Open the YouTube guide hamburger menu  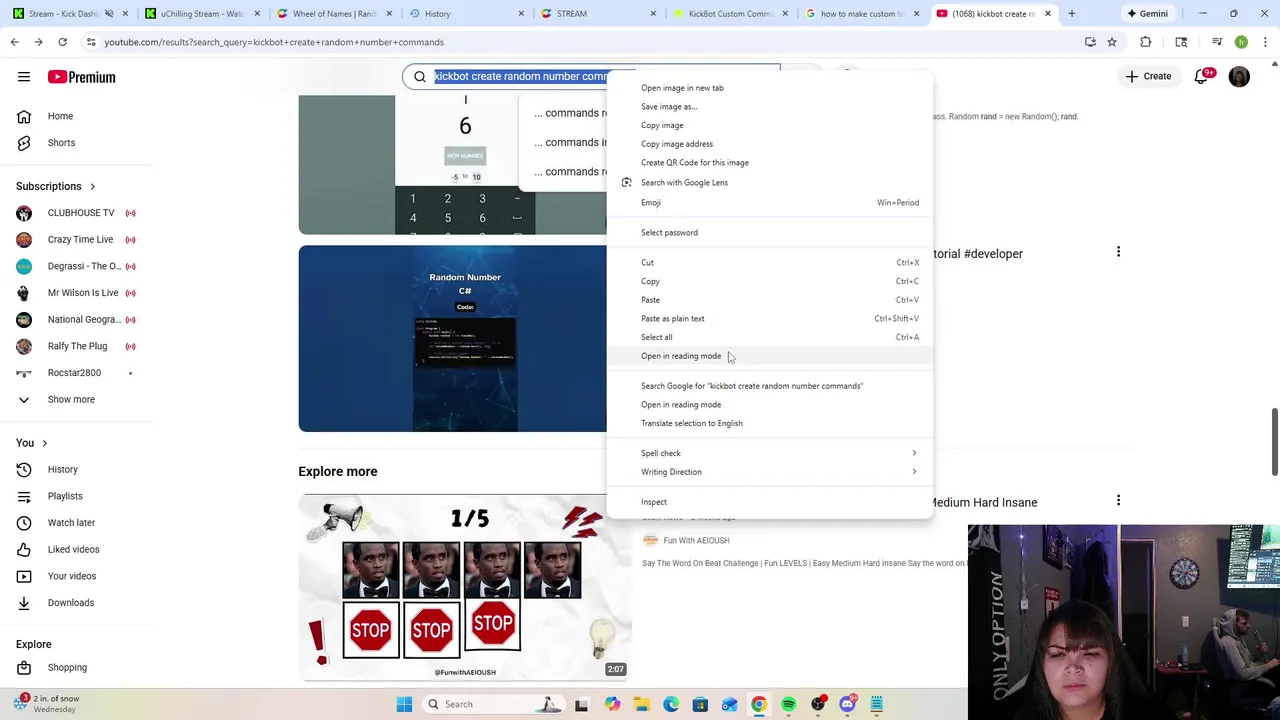pyautogui.click(x=24, y=77)
